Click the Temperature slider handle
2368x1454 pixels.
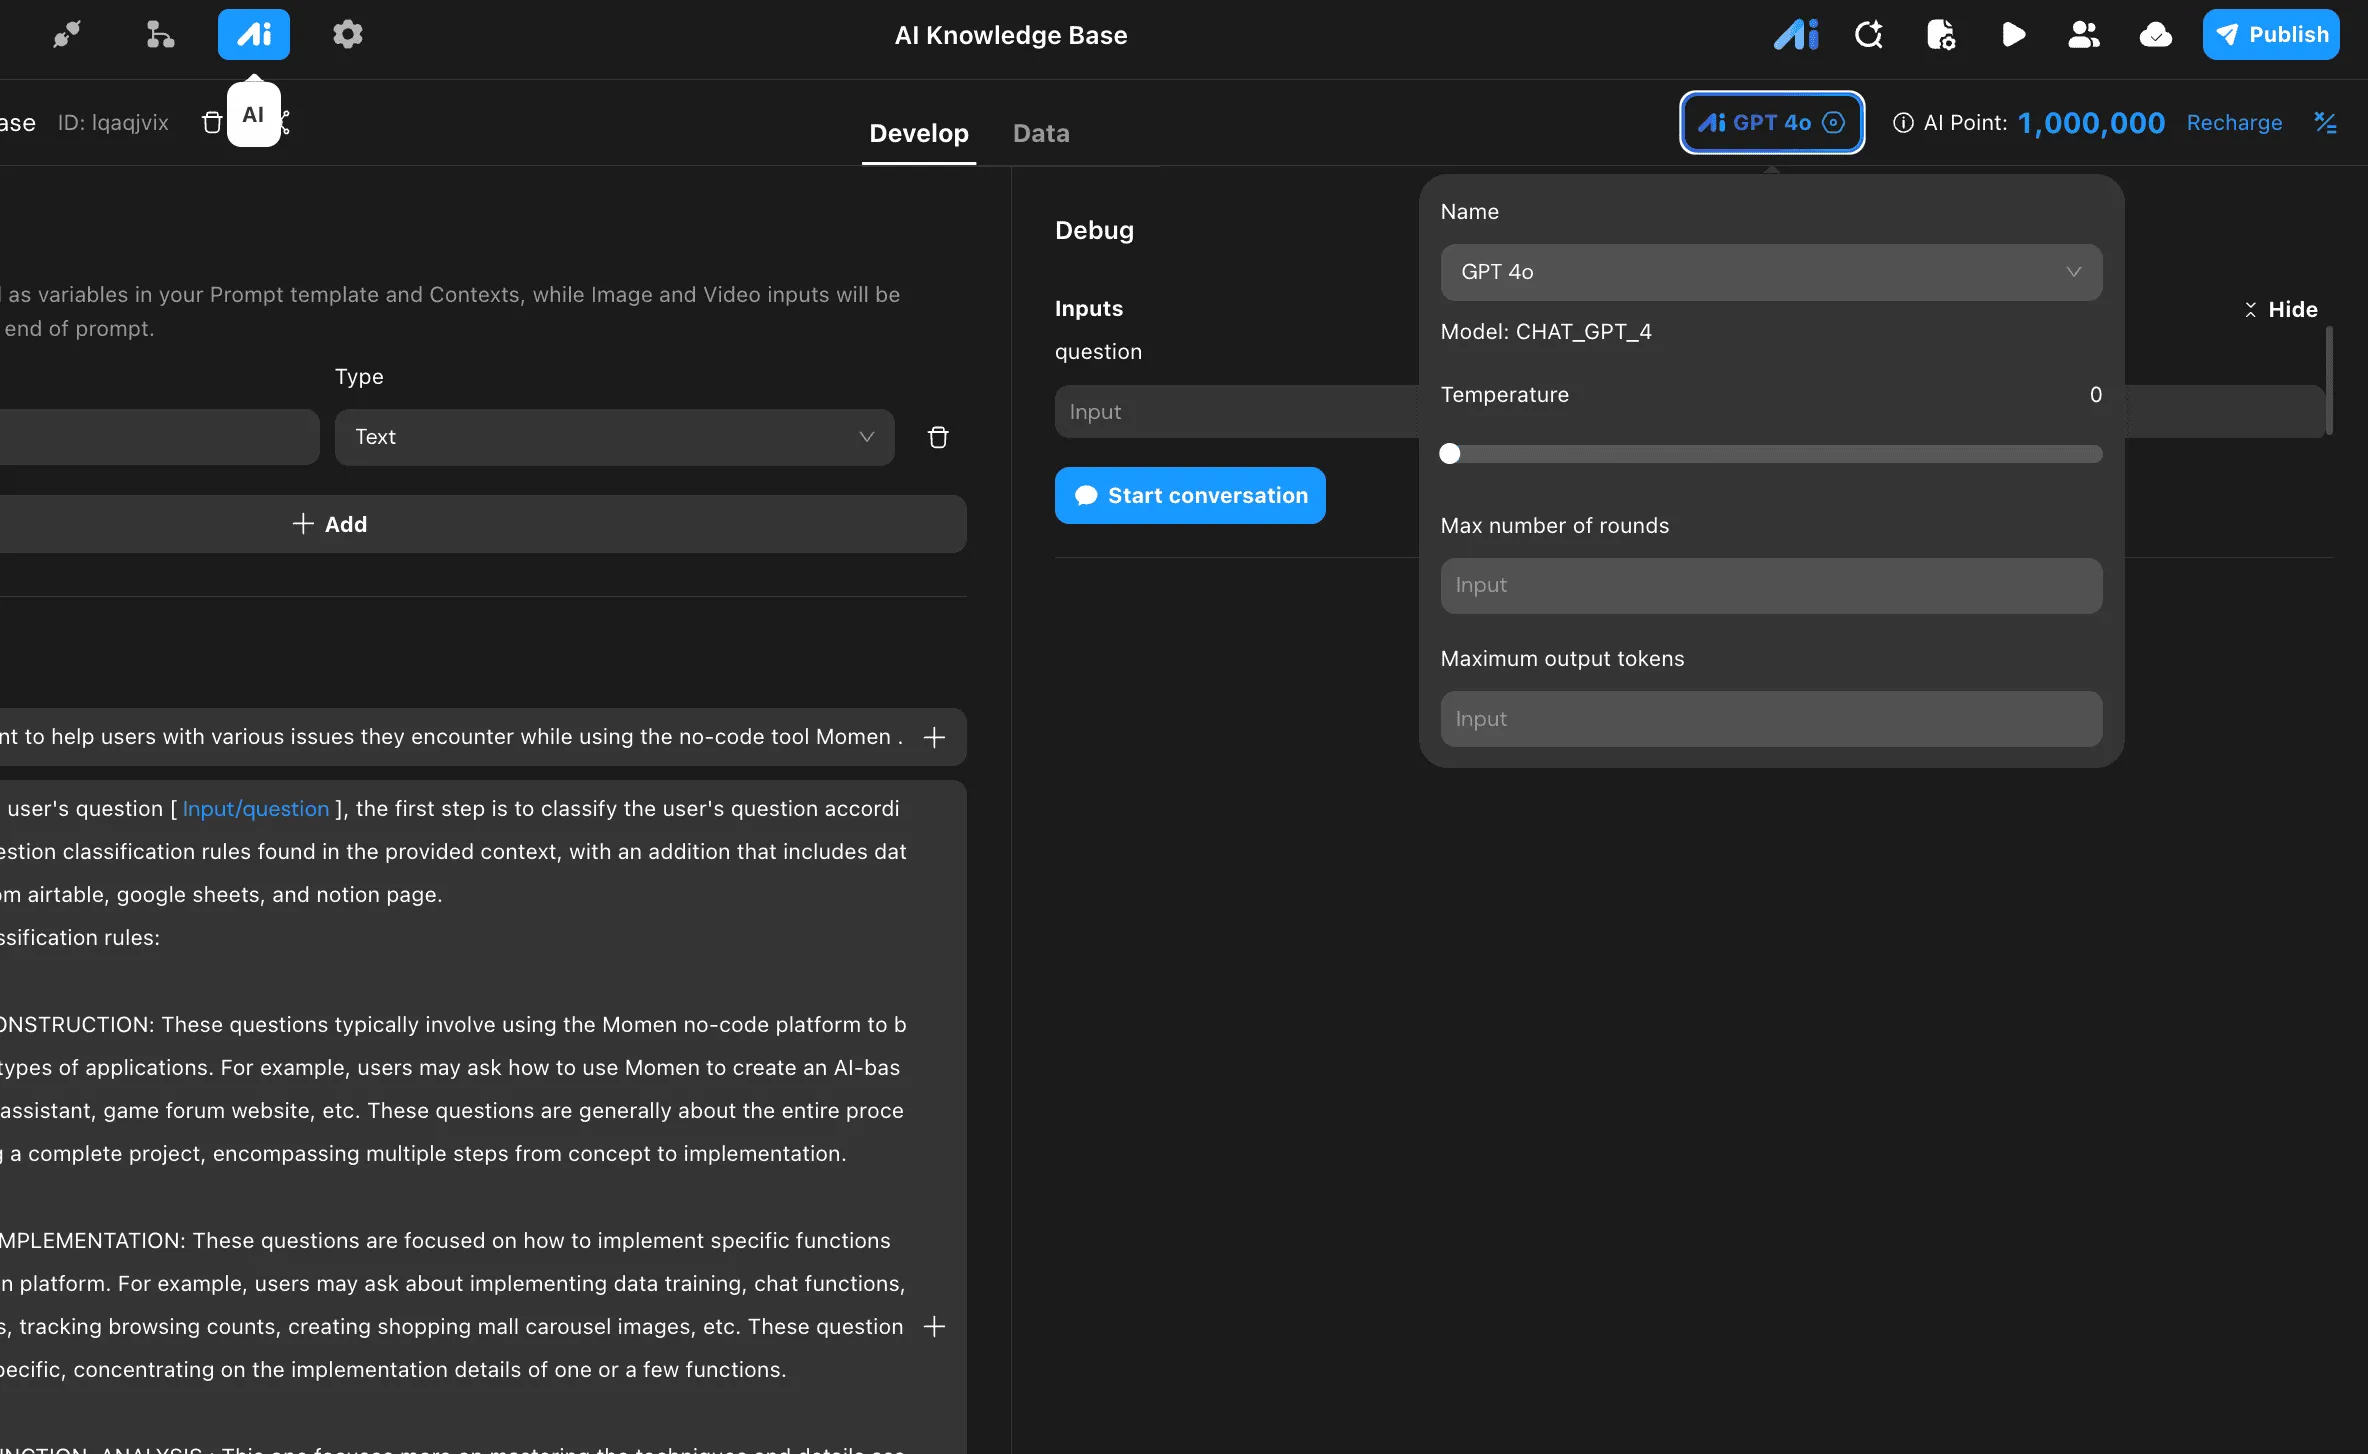[x=1450, y=454]
